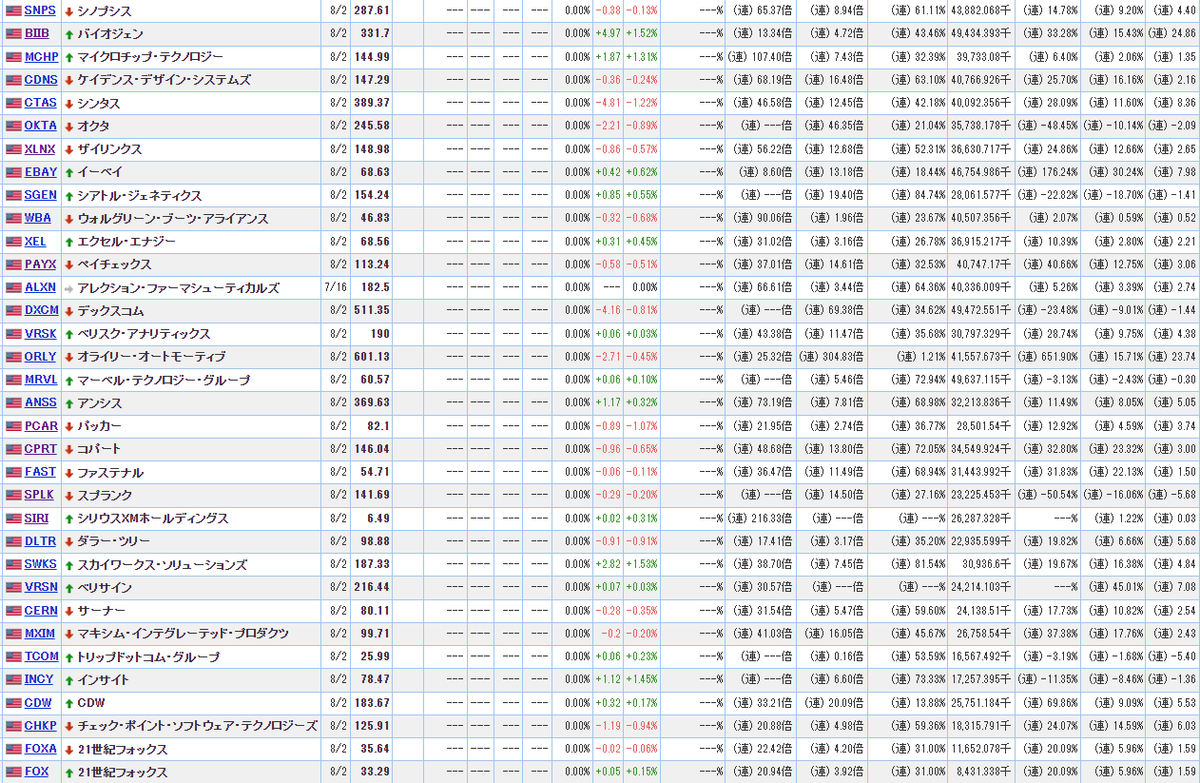Click the red down arrow for デックスコム
This screenshot has height=783, width=1200.
[69, 311]
